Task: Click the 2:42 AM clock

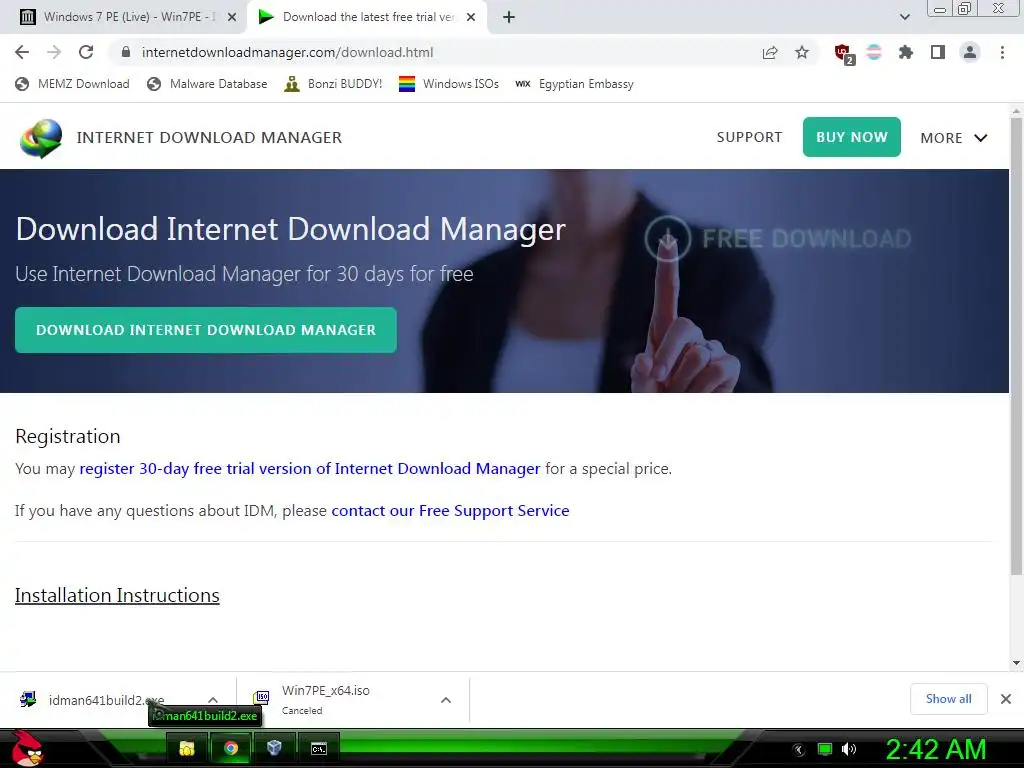Action: [x=935, y=750]
